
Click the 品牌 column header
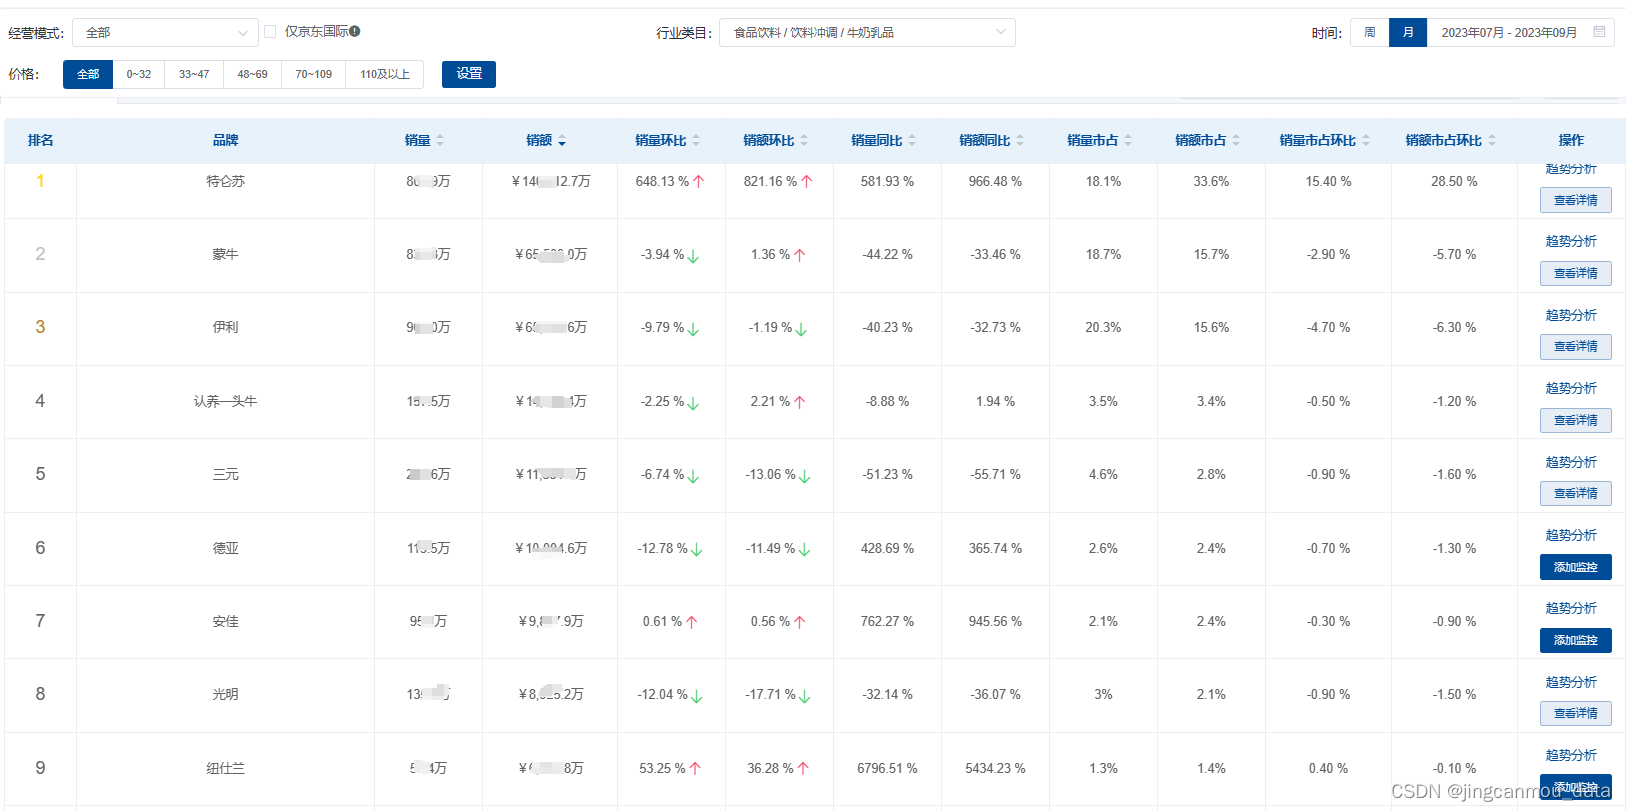click(x=225, y=141)
